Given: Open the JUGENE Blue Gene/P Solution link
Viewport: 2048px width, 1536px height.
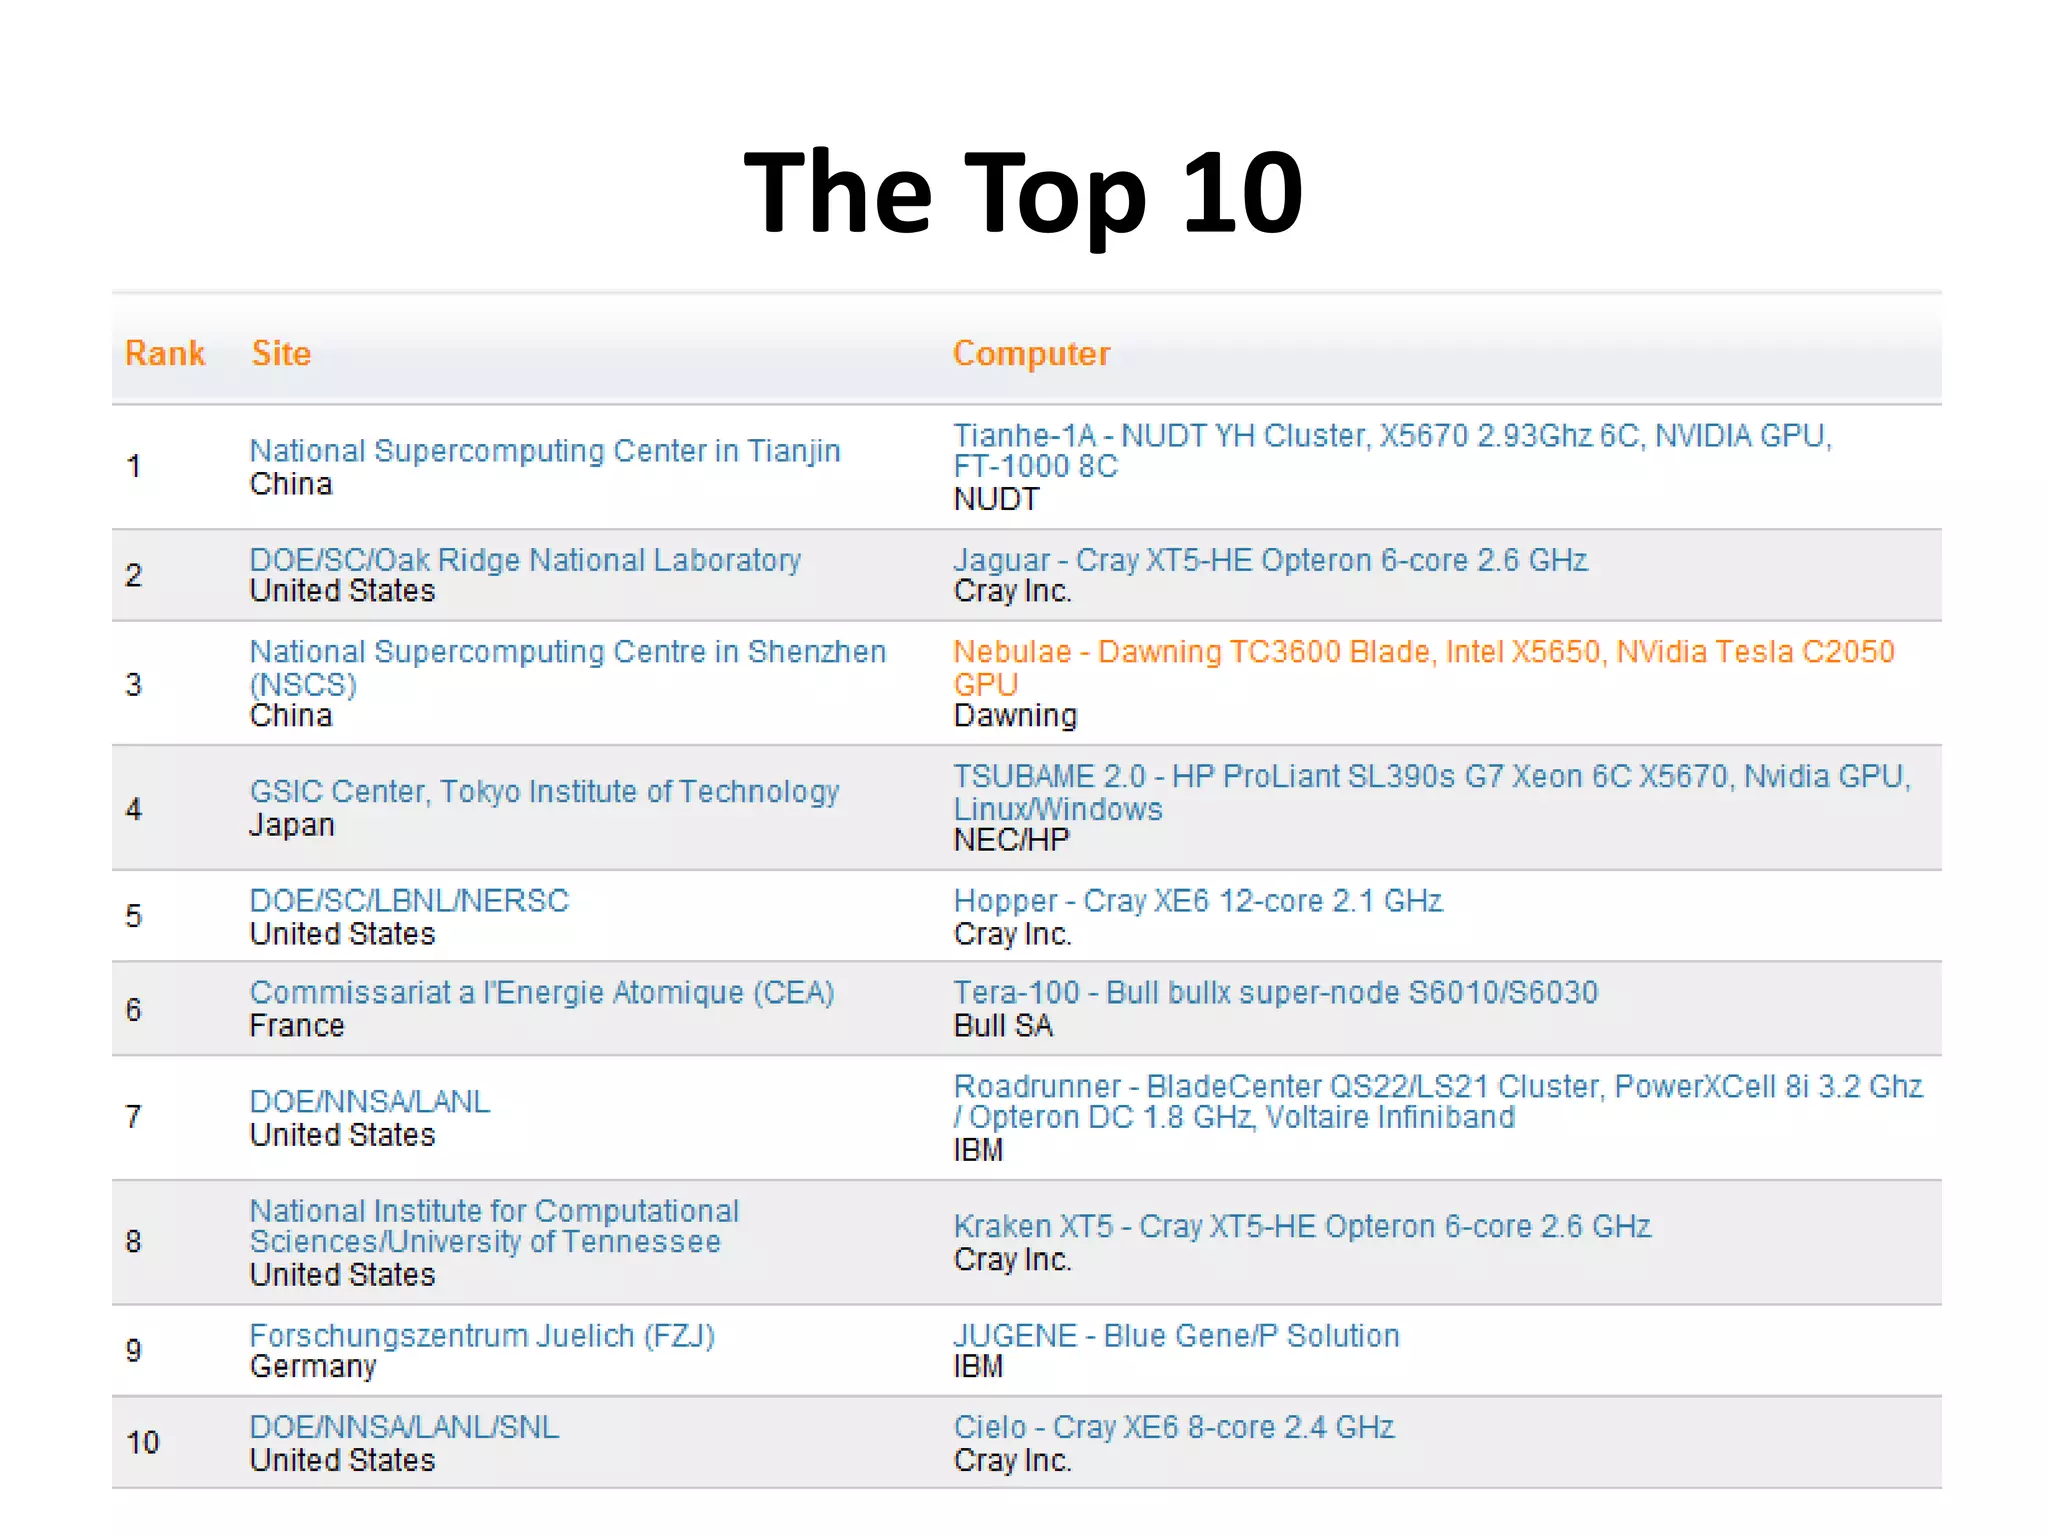Looking at the screenshot, I should click(x=1176, y=1336).
